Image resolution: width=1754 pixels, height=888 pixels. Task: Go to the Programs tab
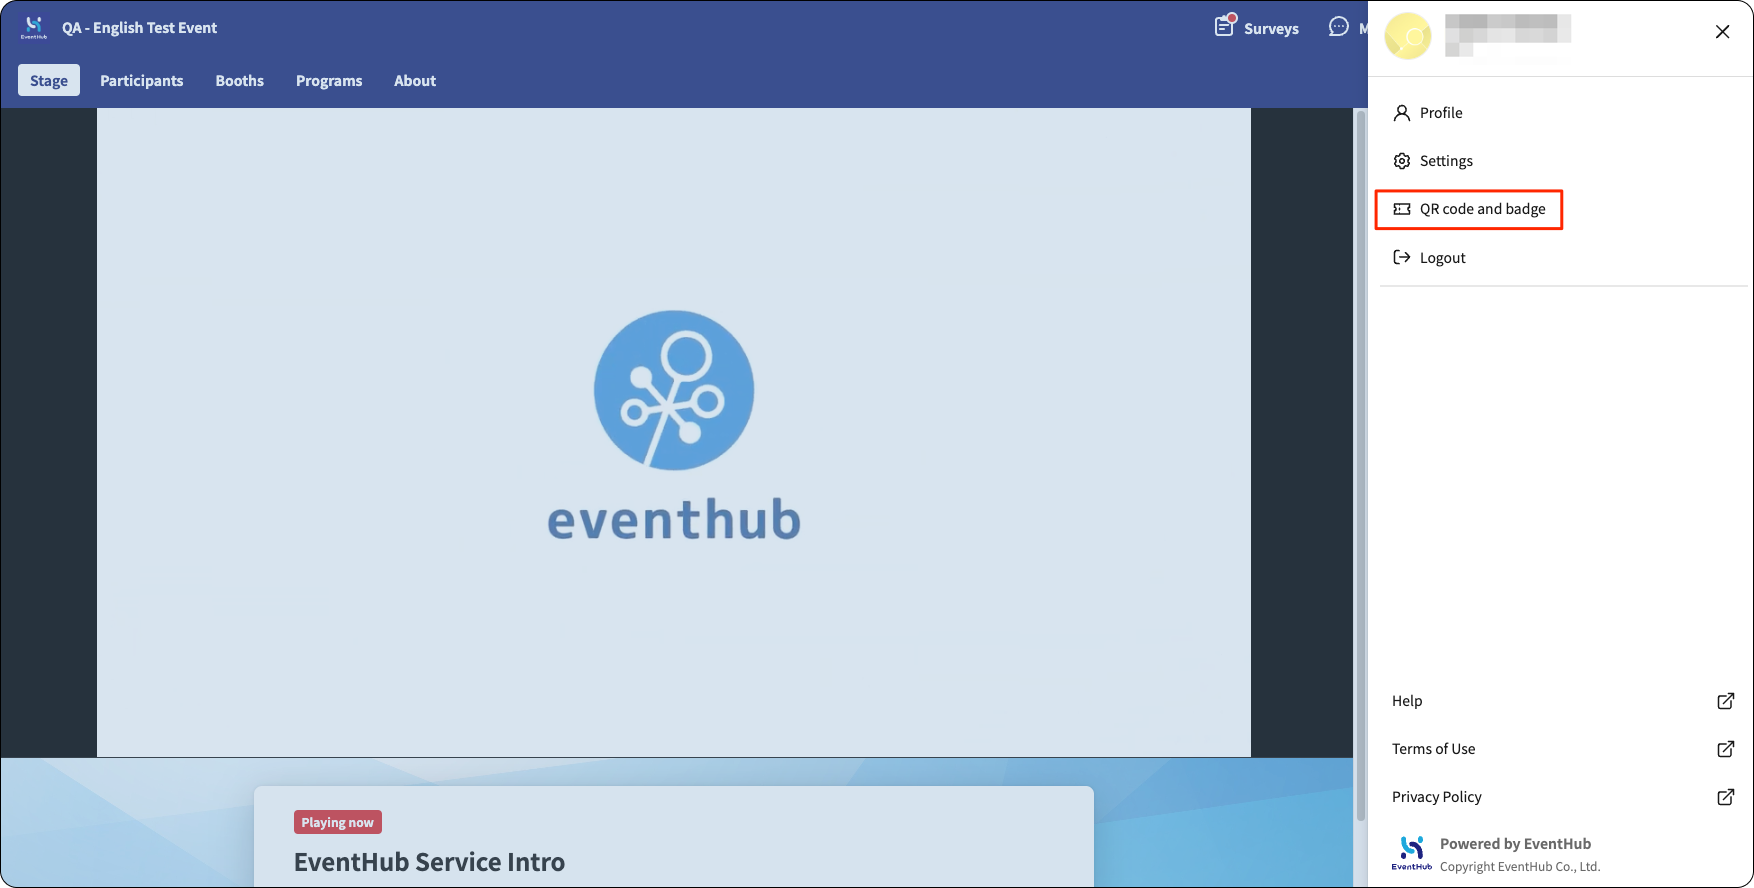click(x=329, y=80)
